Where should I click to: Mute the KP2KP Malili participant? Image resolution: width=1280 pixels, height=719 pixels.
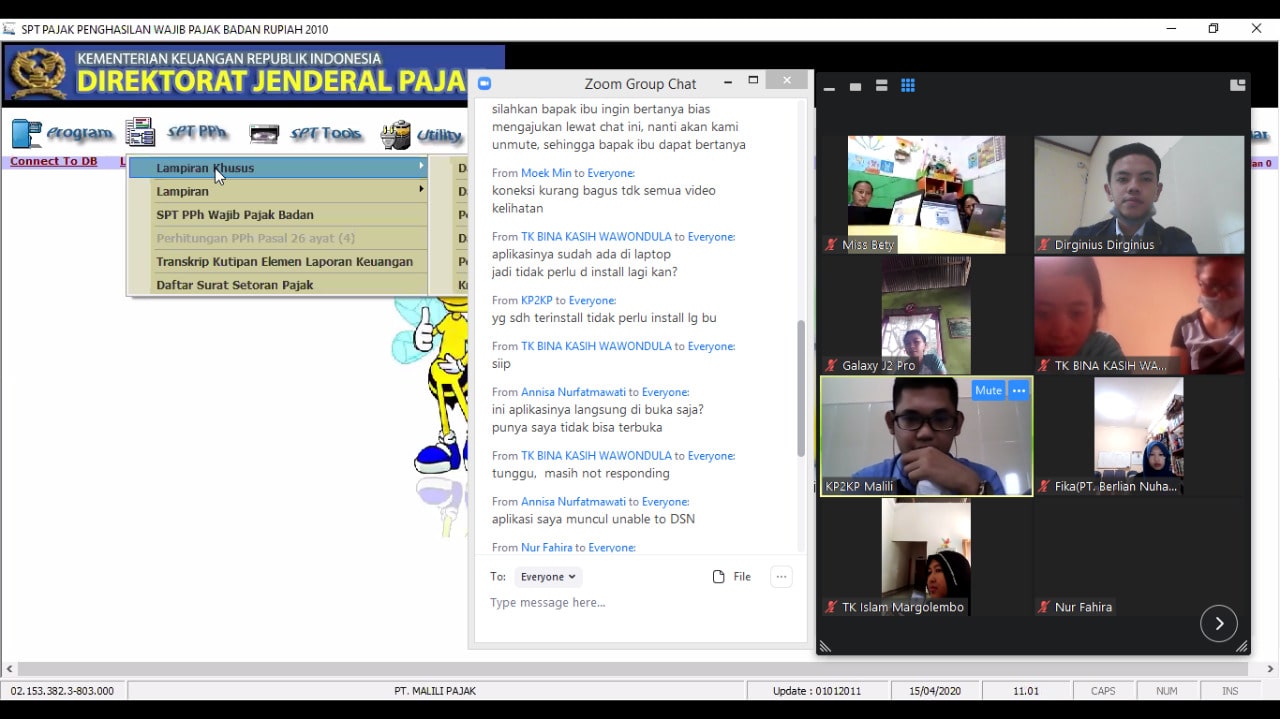(988, 391)
